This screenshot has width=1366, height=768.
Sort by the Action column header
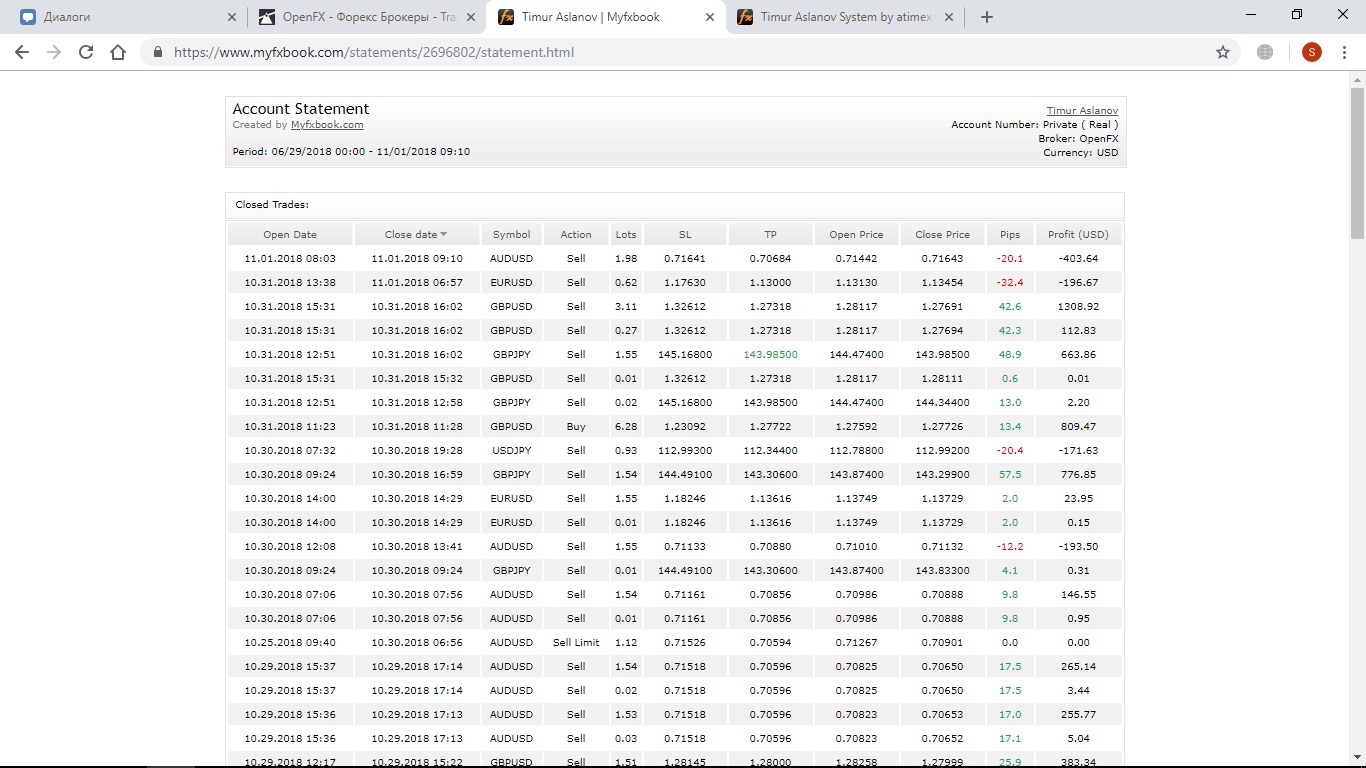[x=576, y=234]
